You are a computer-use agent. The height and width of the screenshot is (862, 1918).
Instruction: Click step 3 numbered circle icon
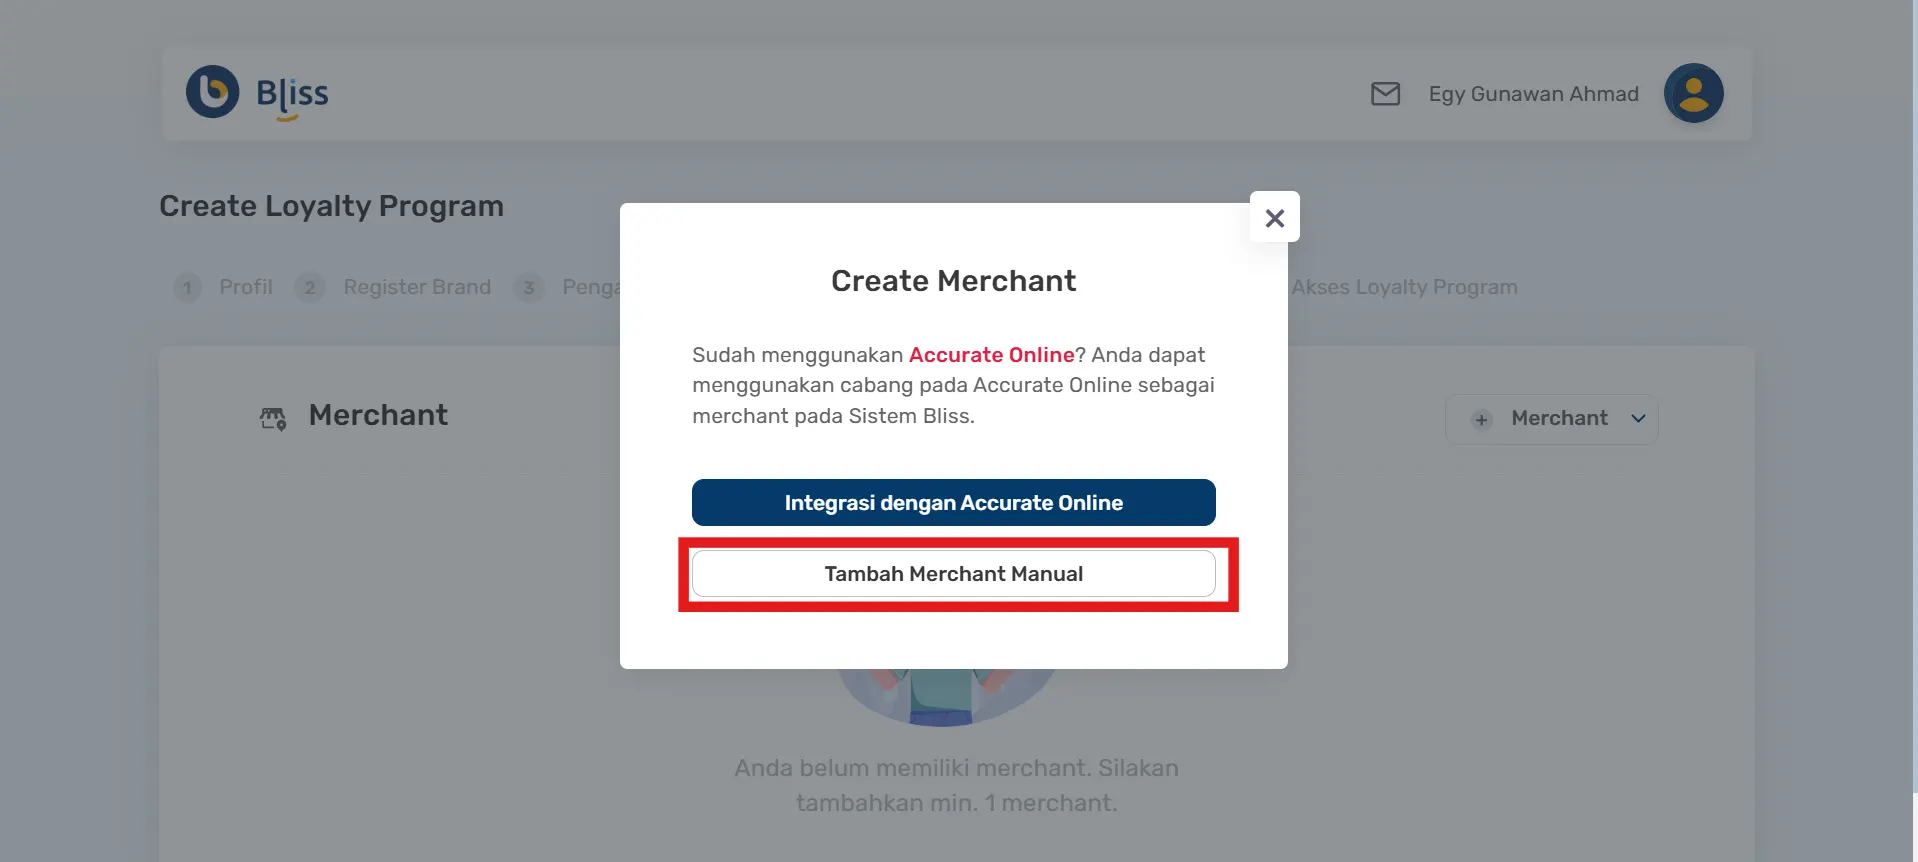click(529, 287)
